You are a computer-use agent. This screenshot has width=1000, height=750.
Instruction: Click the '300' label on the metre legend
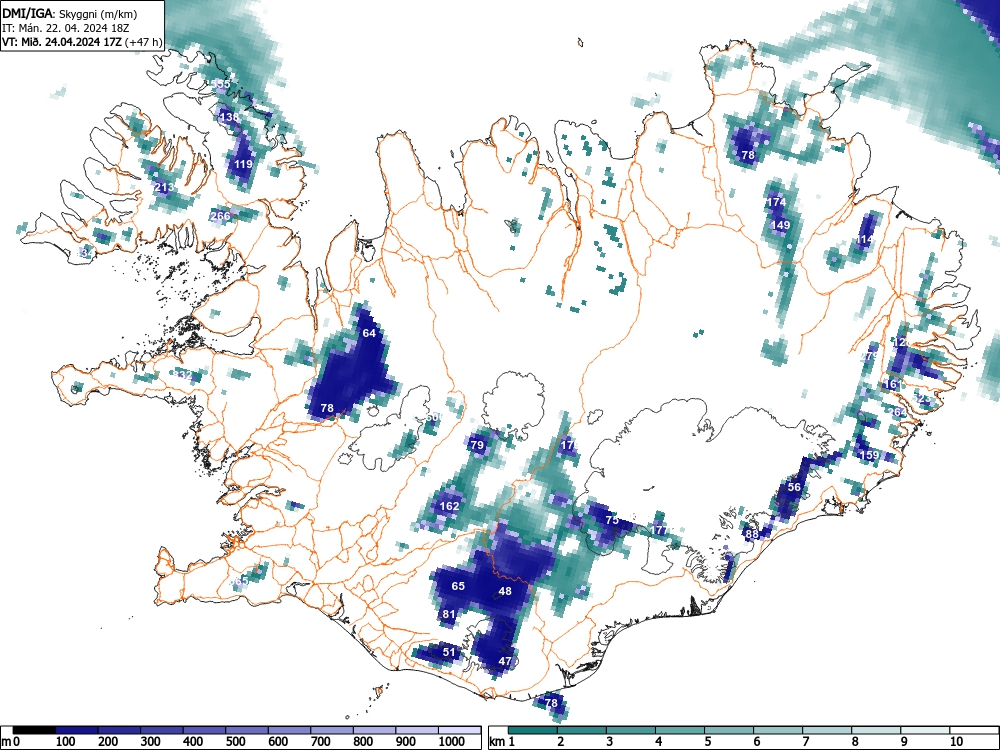tap(151, 742)
